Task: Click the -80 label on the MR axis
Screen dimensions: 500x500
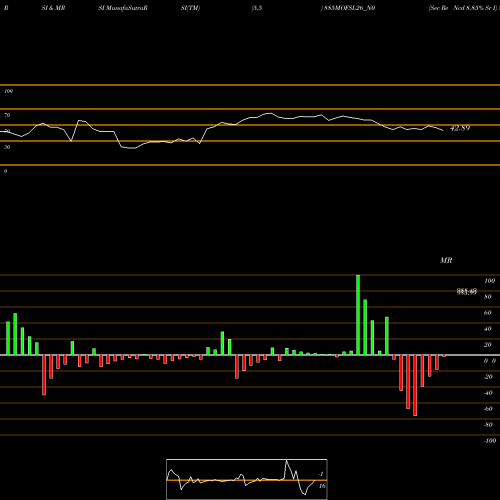Action: click(488, 425)
